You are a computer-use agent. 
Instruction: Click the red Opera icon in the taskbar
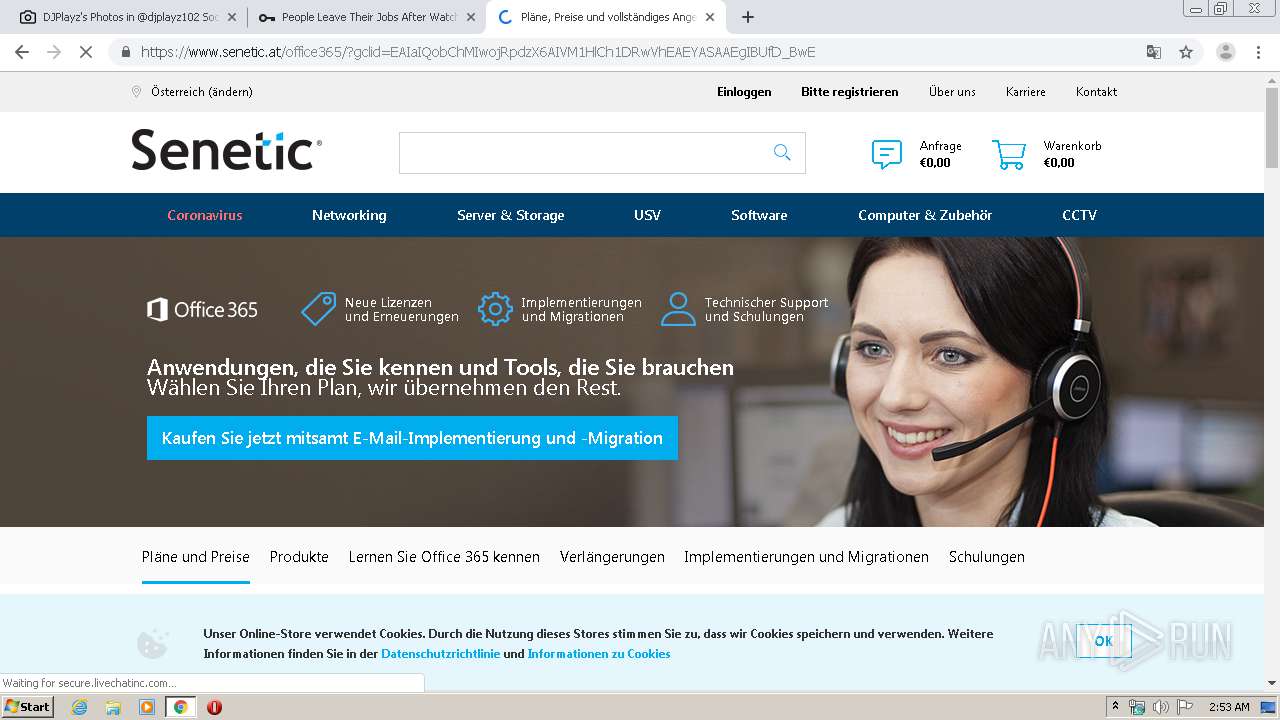click(214, 707)
